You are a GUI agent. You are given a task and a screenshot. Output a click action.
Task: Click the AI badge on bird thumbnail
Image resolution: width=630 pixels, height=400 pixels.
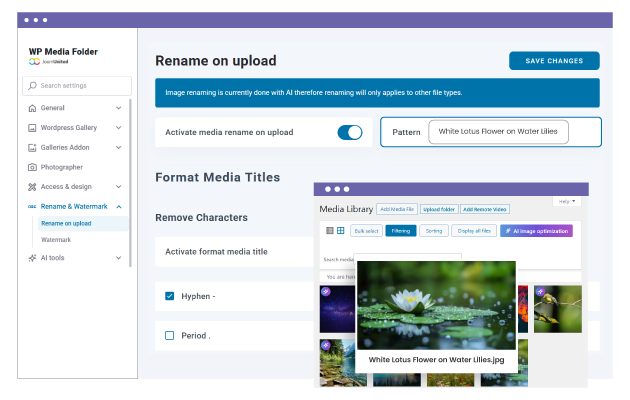(541, 292)
